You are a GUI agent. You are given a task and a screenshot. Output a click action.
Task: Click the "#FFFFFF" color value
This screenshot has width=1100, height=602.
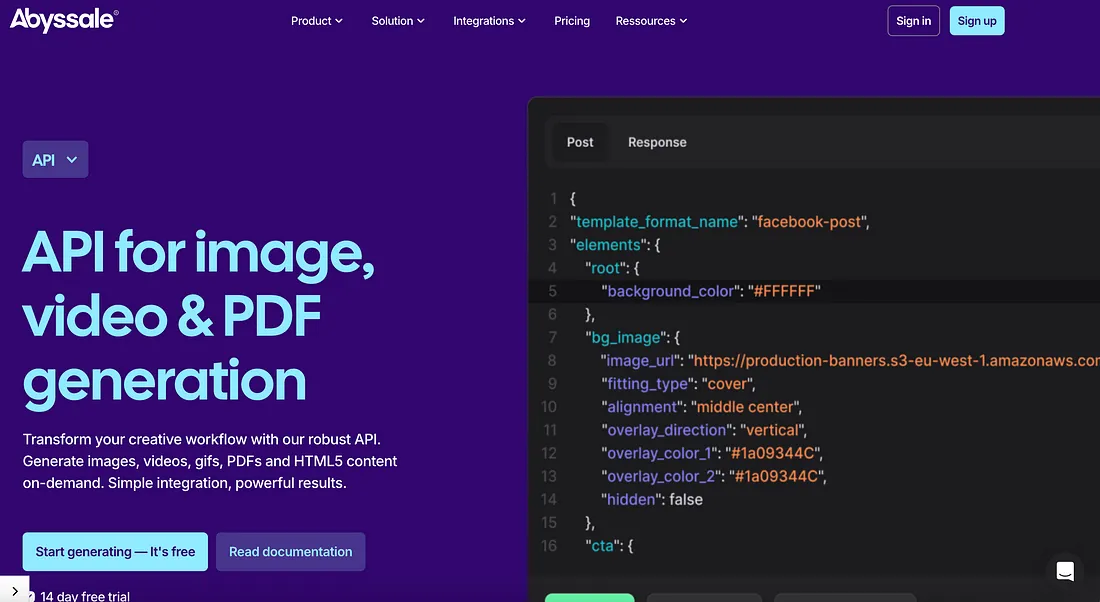[x=784, y=291]
